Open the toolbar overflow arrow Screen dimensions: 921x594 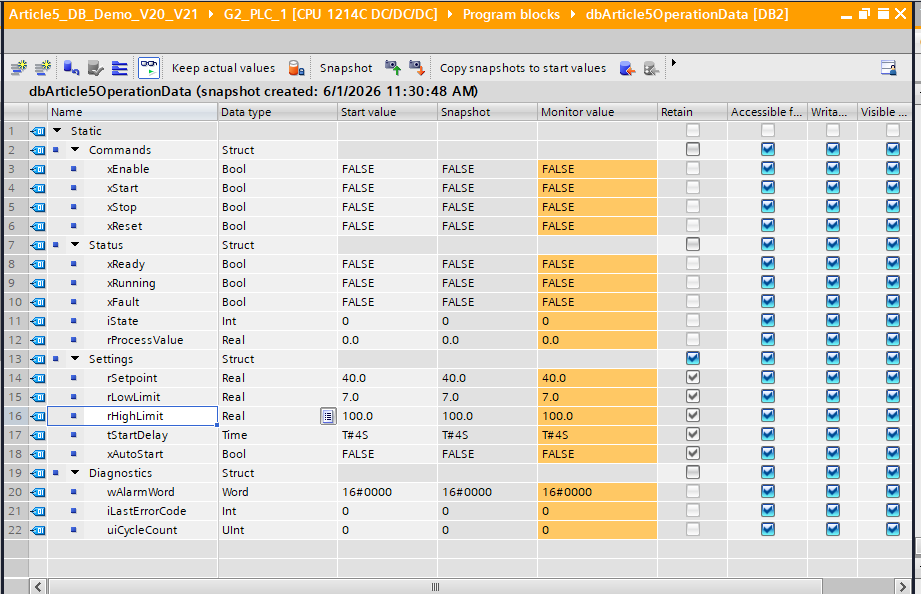tap(674, 62)
